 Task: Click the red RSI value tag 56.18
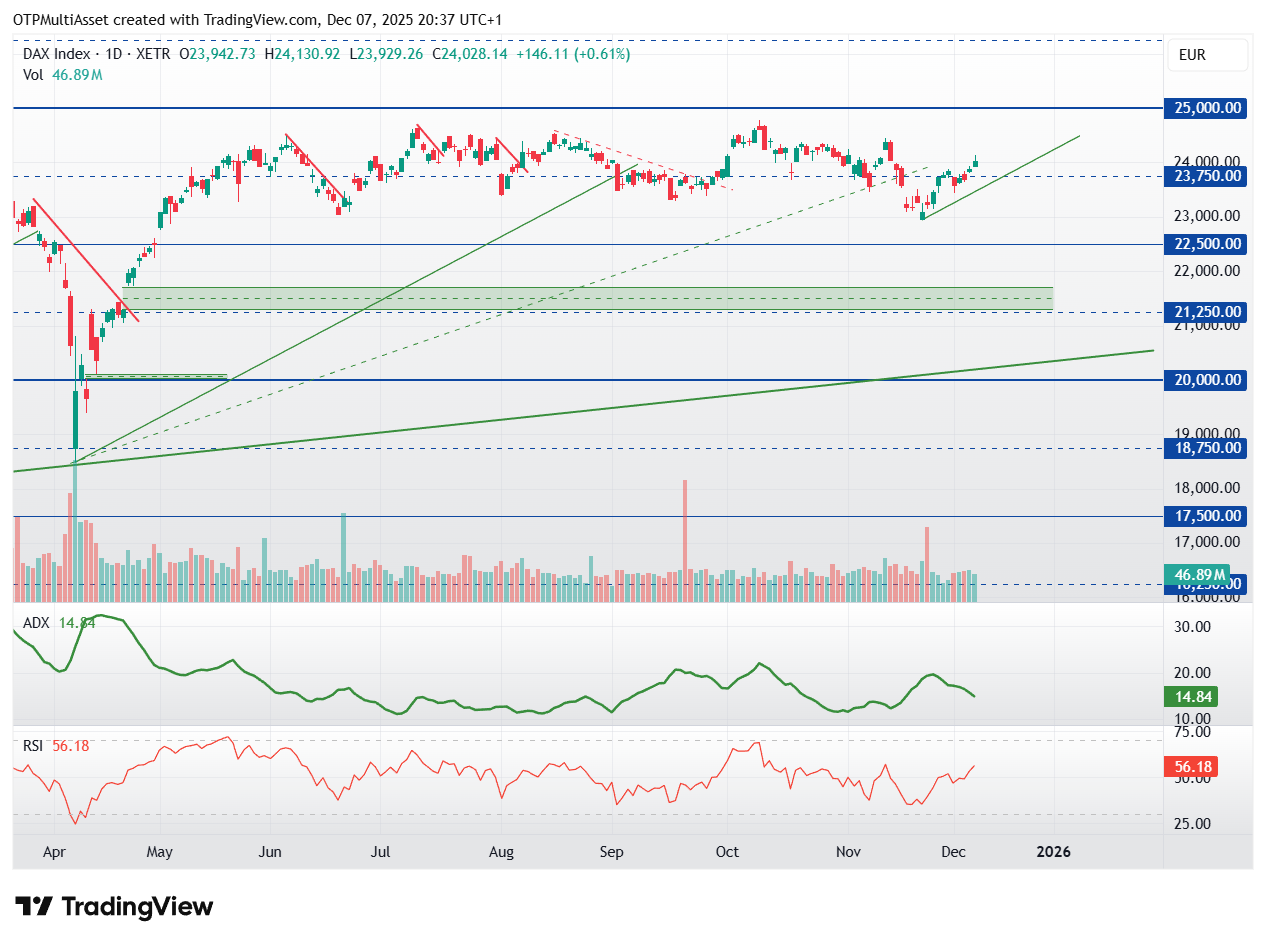pyautogui.click(x=1191, y=768)
